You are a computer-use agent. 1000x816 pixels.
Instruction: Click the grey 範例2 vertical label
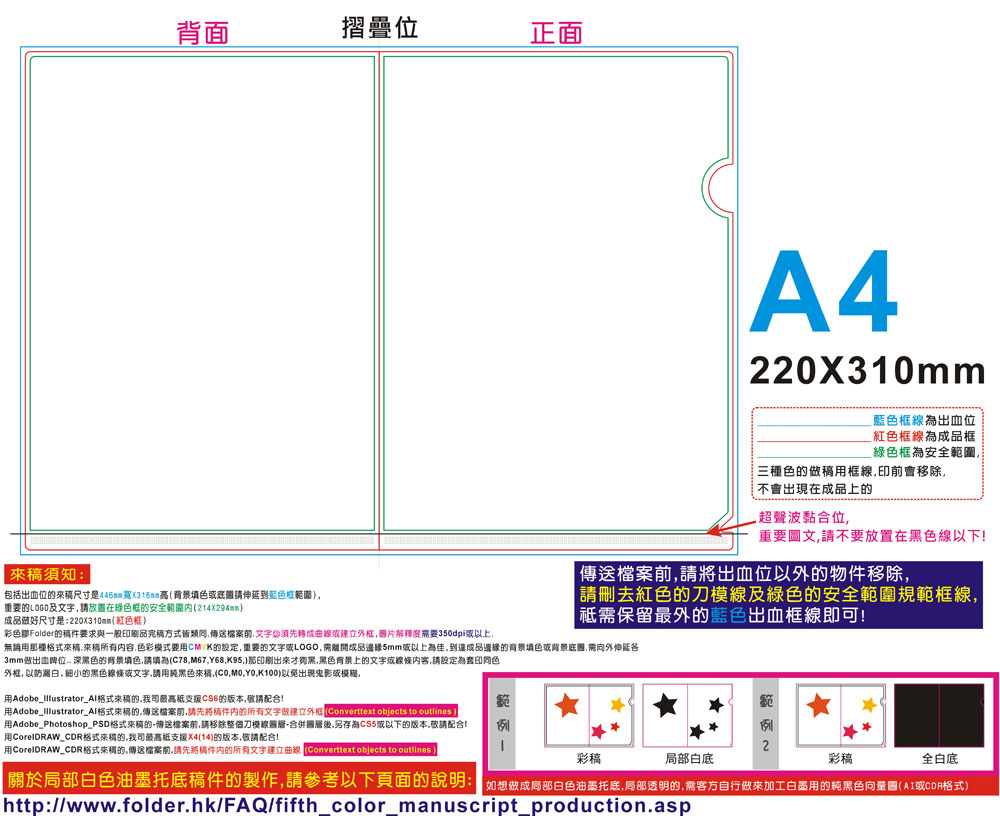pos(767,723)
